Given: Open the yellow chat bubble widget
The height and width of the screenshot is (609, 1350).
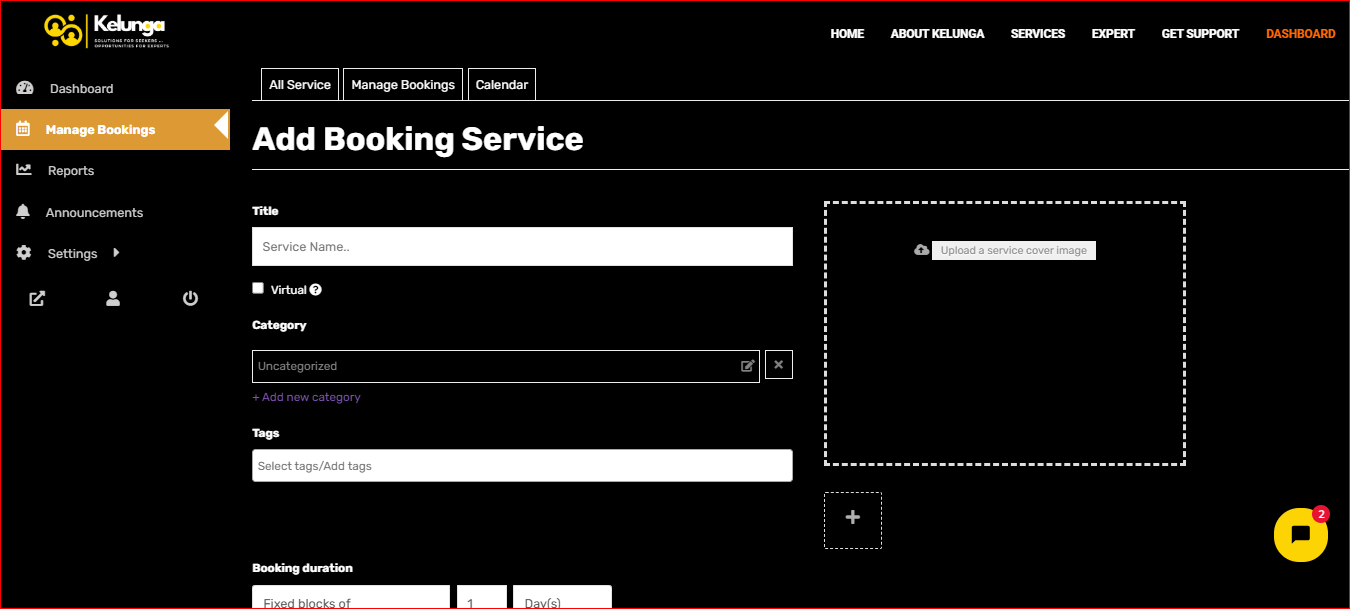Looking at the screenshot, I should pos(1300,535).
